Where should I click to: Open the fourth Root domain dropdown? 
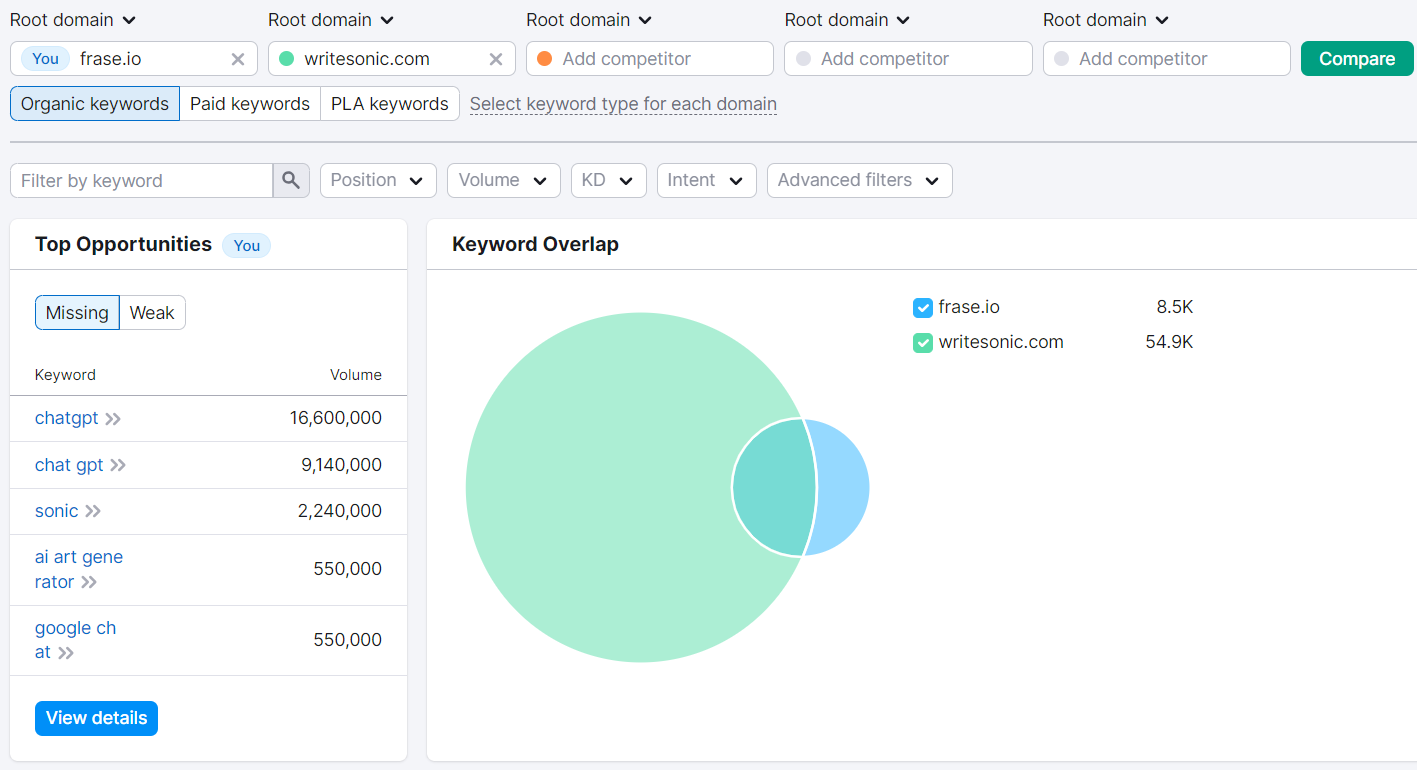[x=848, y=20]
